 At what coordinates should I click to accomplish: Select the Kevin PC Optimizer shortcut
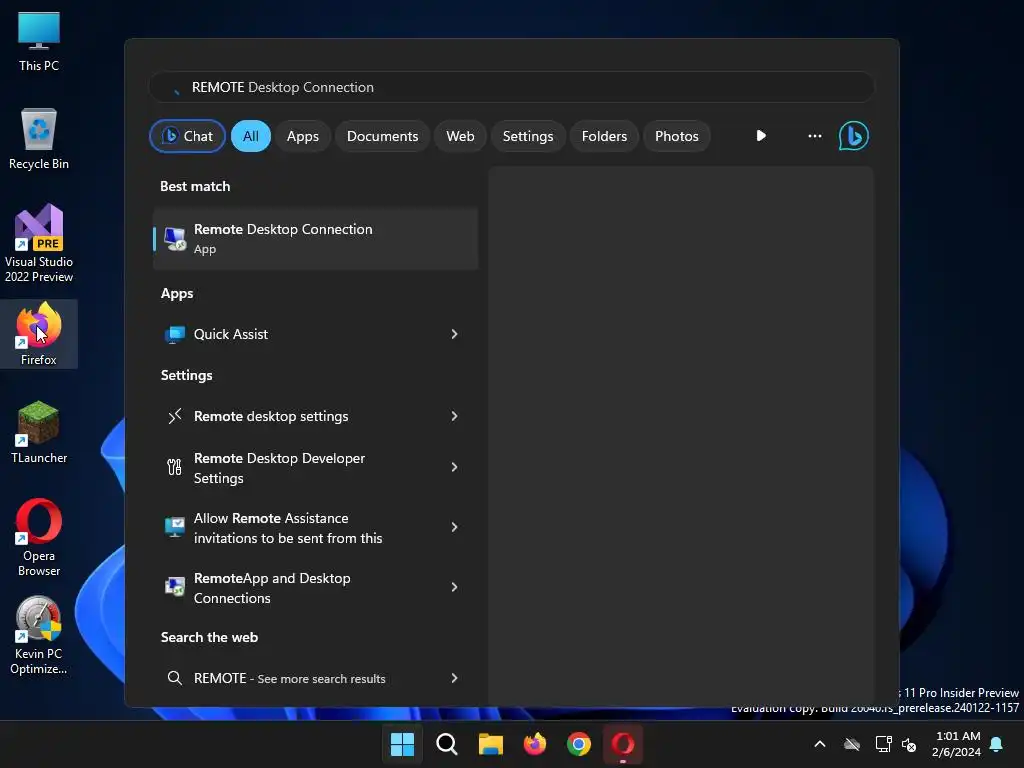click(x=39, y=635)
